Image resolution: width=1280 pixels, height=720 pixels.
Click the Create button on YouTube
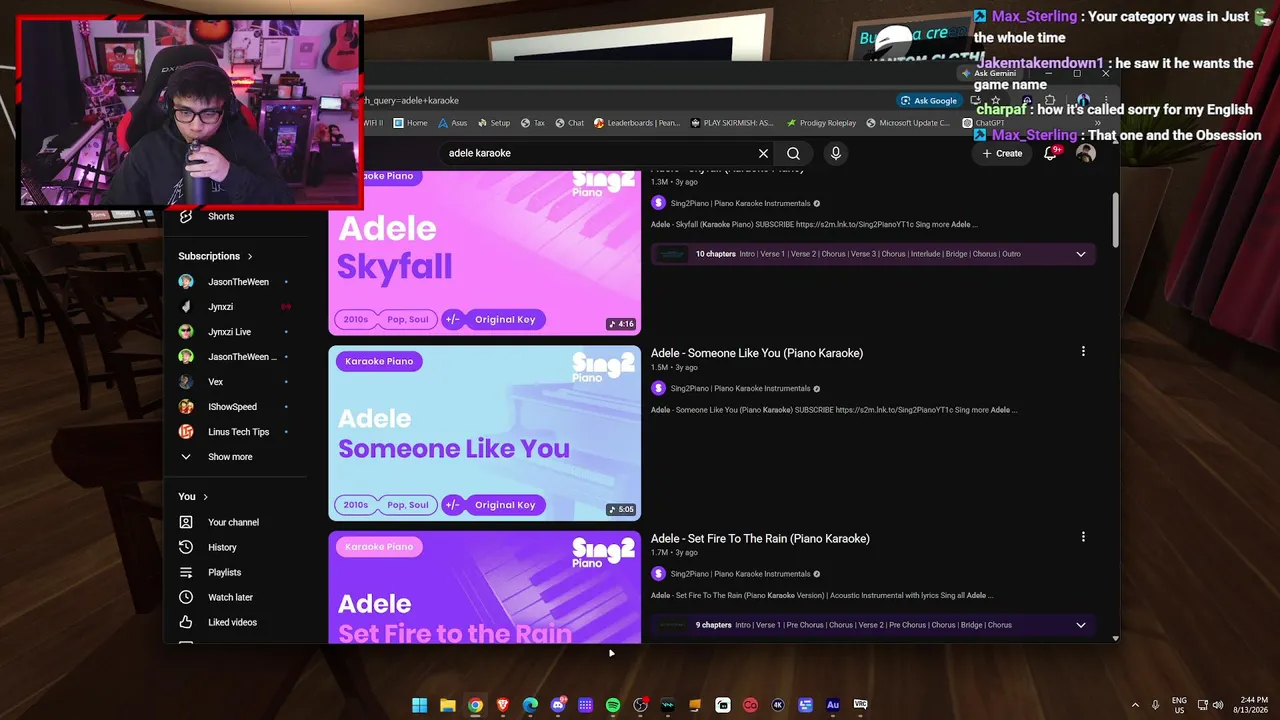coord(1002,153)
